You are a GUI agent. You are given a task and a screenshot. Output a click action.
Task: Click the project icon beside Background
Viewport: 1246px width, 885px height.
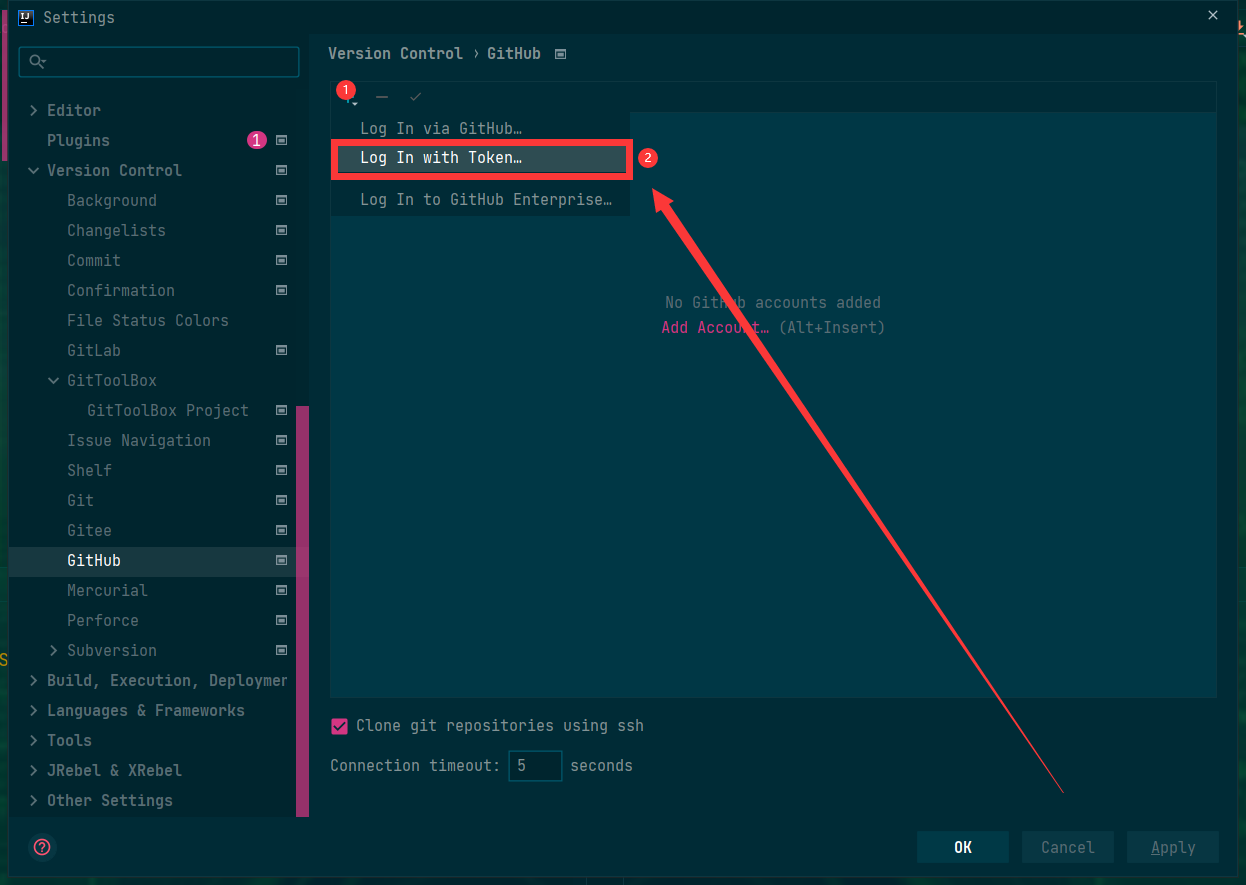[282, 200]
